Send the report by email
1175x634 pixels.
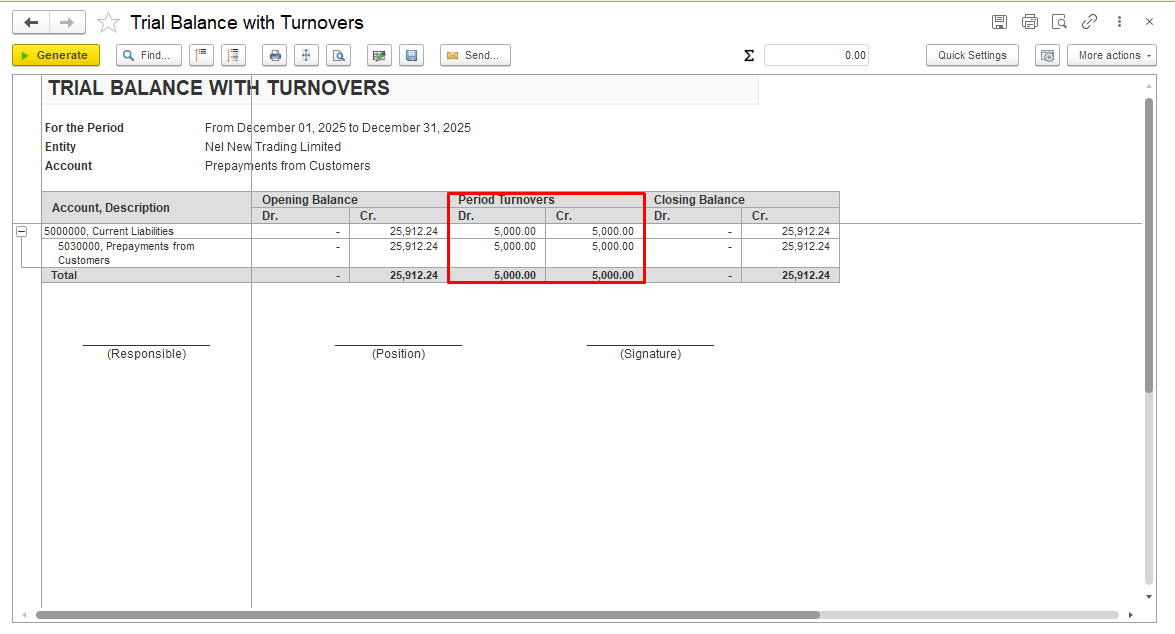click(475, 55)
